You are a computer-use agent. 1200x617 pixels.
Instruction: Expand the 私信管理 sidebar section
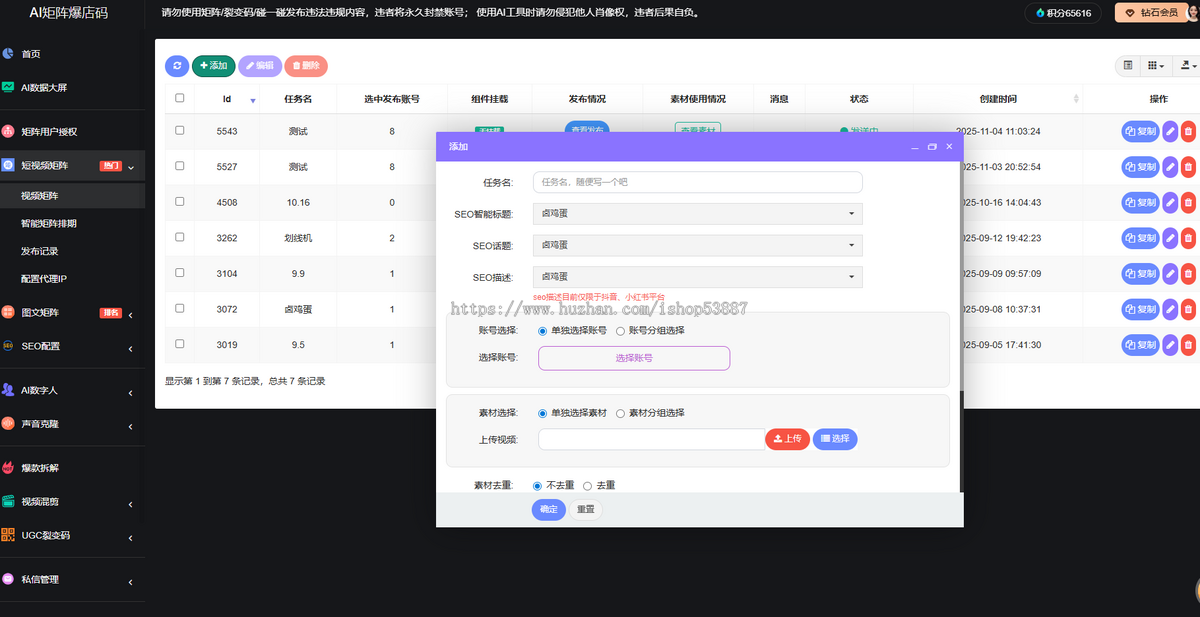(72, 579)
